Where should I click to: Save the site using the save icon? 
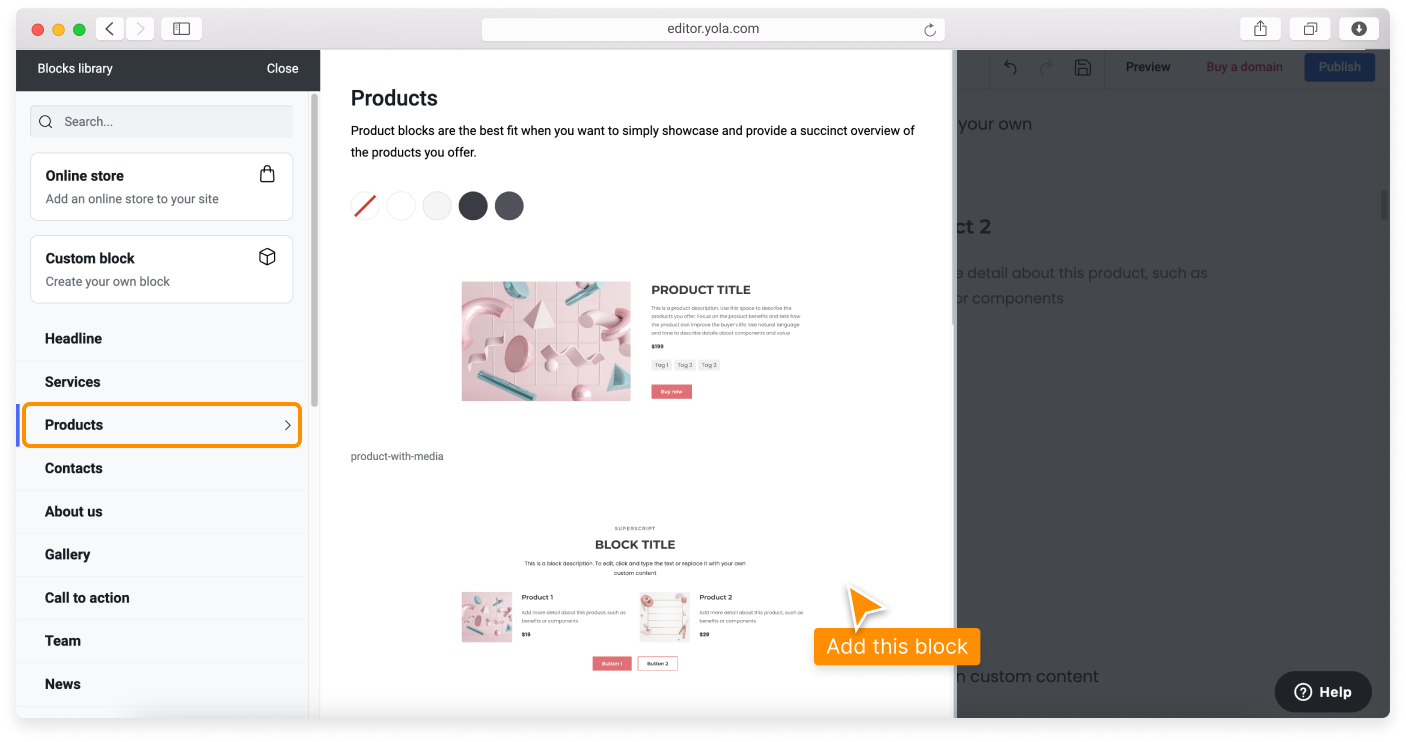click(1082, 67)
